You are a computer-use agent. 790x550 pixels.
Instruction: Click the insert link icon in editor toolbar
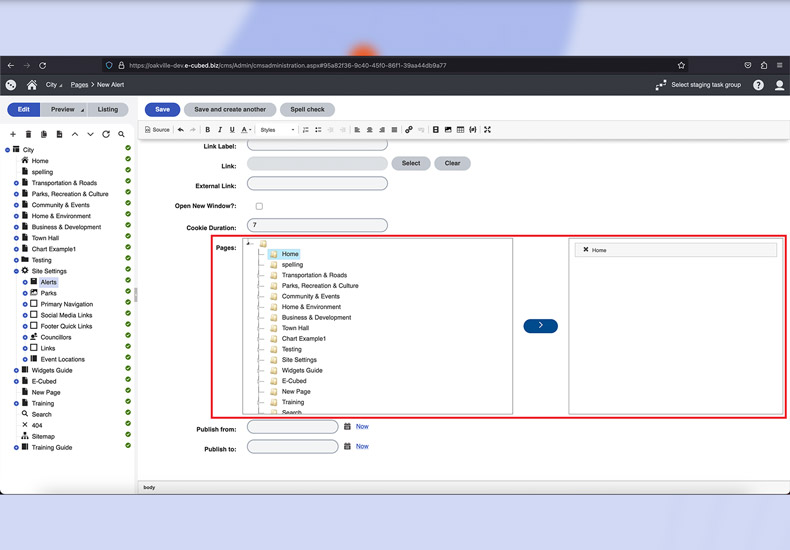pos(409,130)
